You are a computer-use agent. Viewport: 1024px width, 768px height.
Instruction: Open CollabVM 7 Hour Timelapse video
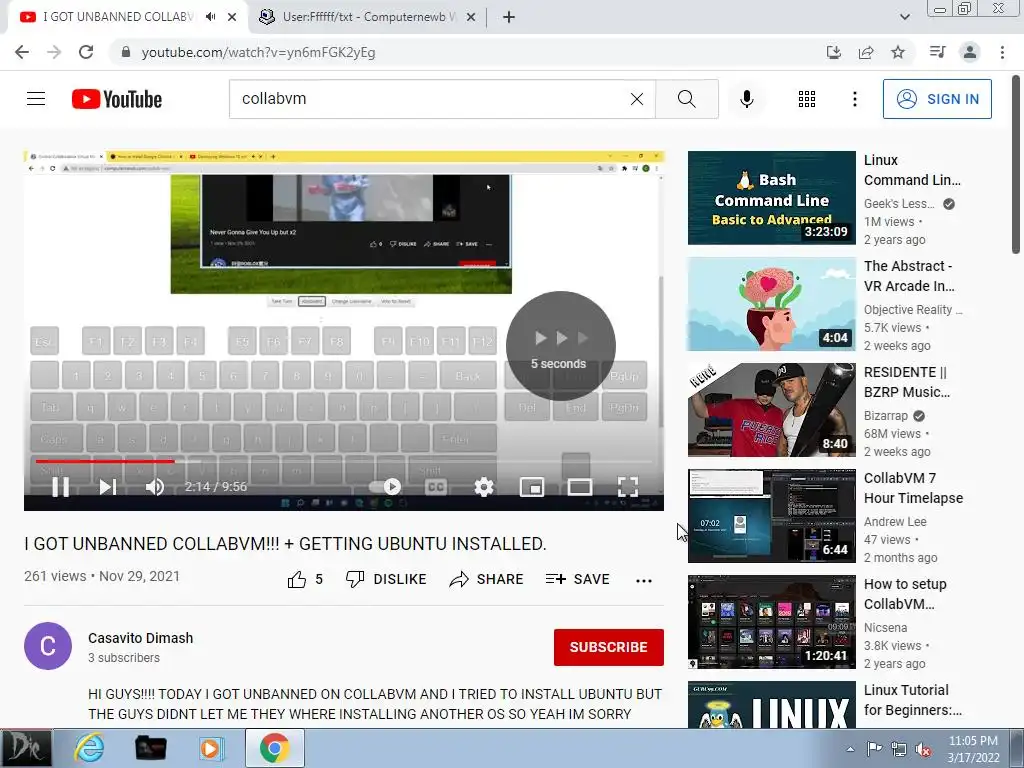[x=771, y=516]
